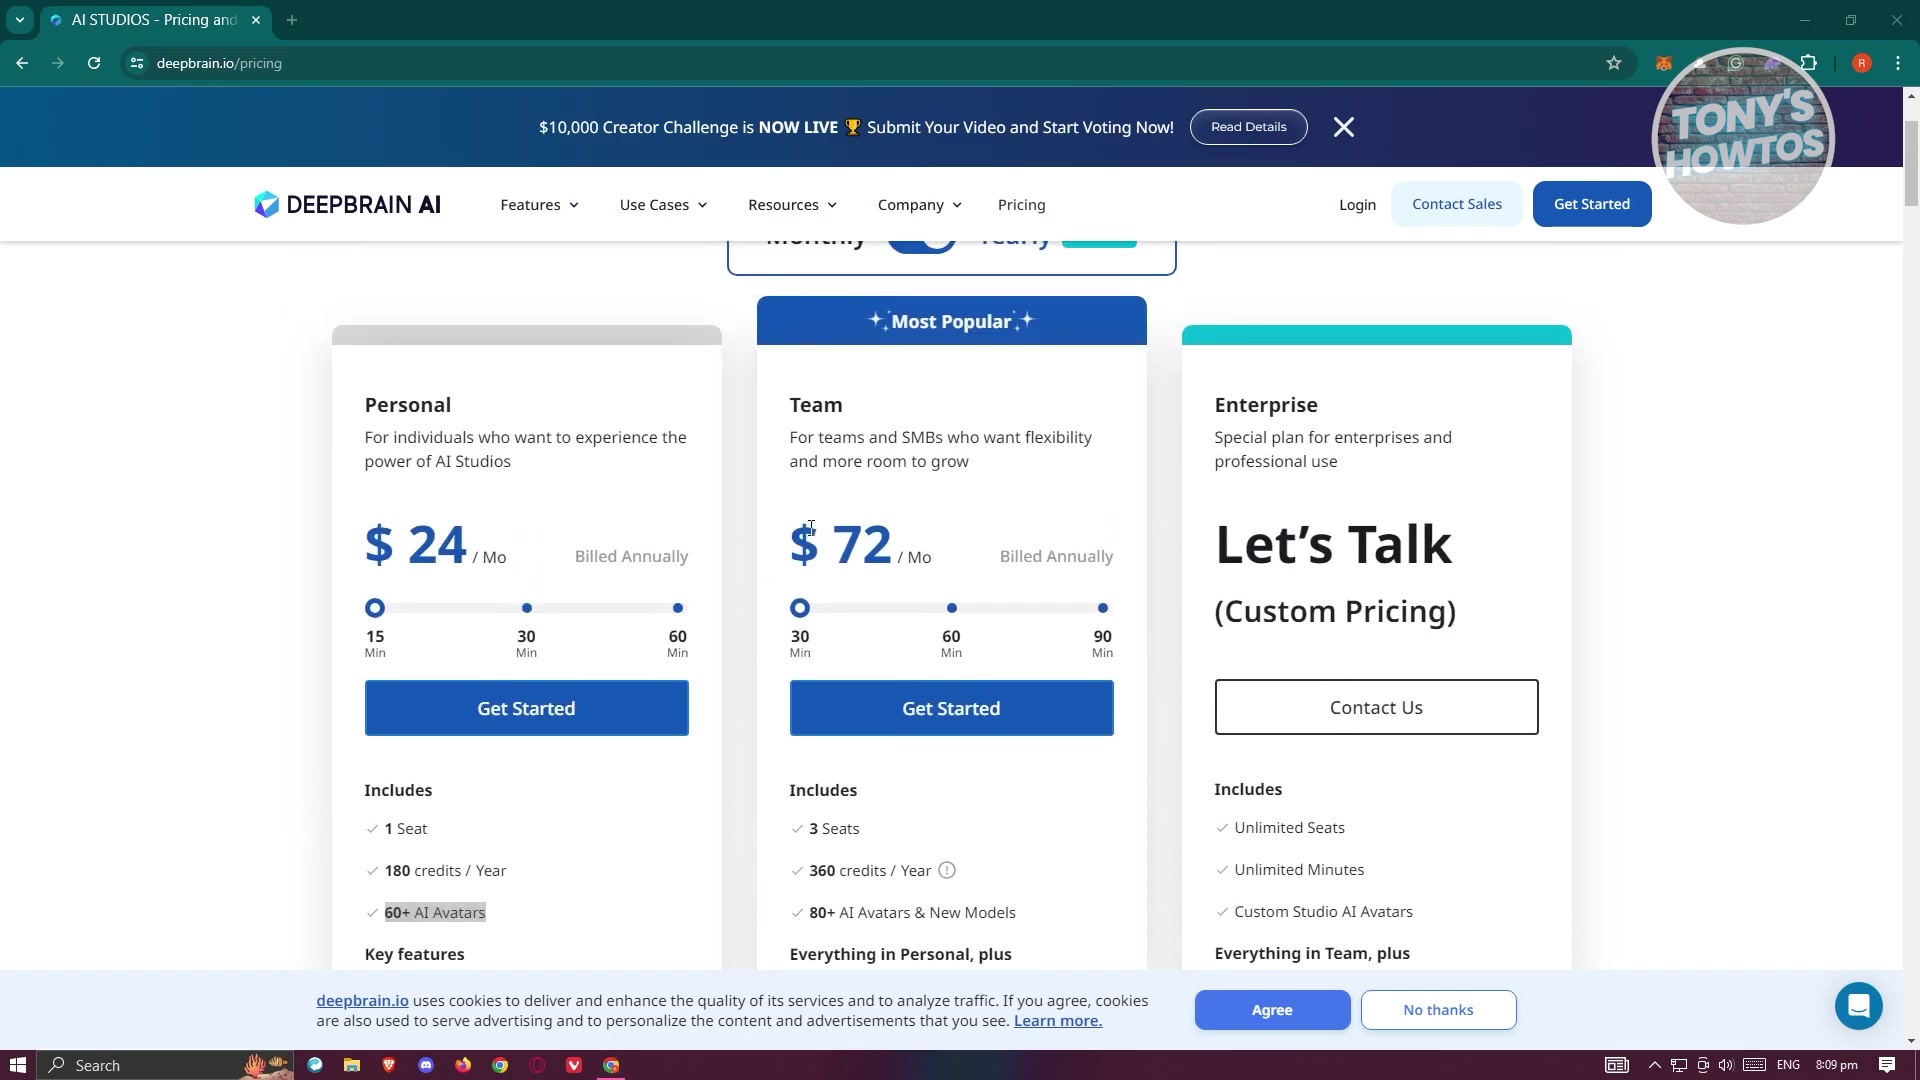Viewport: 1920px width, 1080px height.
Task: Open Firefox from the taskbar
Action: pos(463,1065)
